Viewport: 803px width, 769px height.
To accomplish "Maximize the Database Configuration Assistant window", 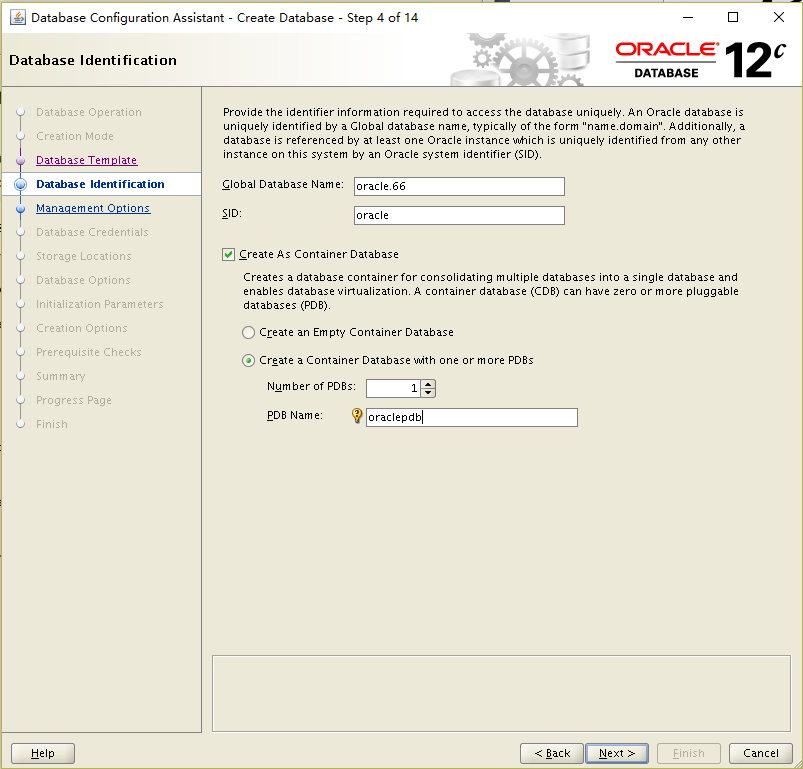I will pyautogui.click(x=733, y=17).
